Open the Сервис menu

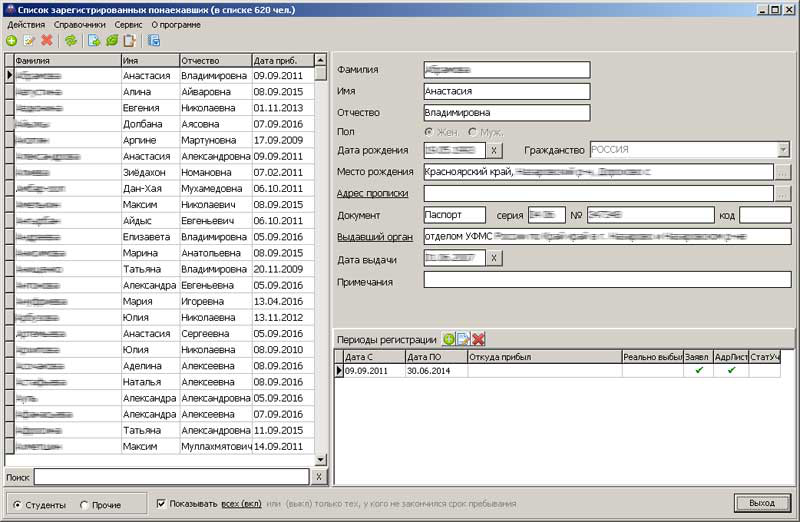(128, 24)
